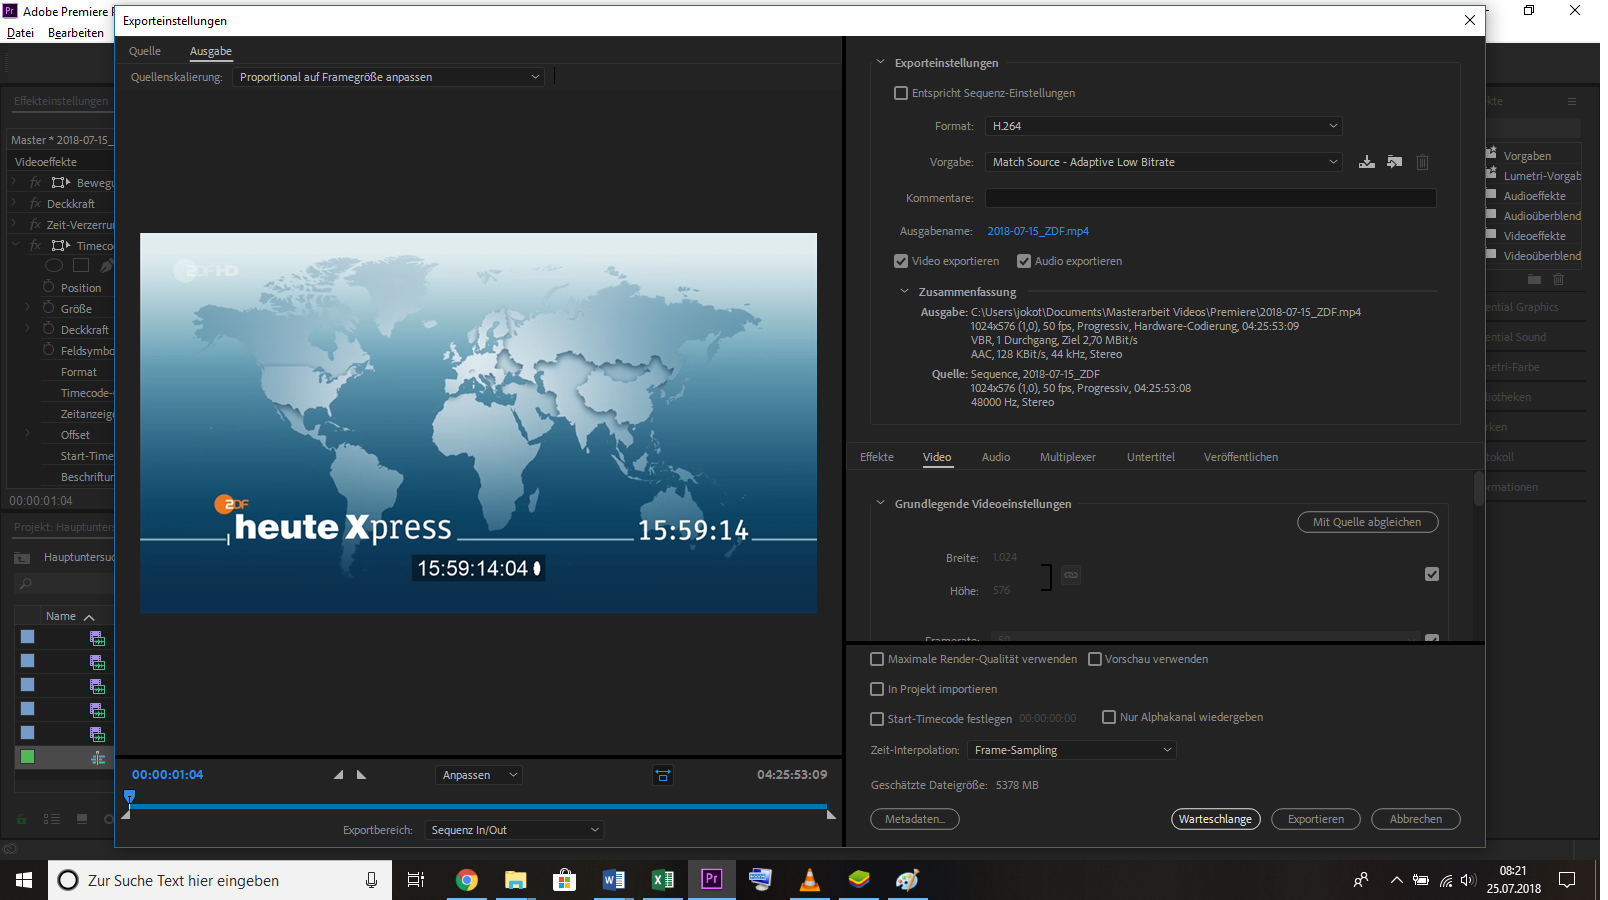Click the Mit Quelle abgleichen button
This screenshot has height=900, width=1608.
pyautogui.click(x=1367, y=522)
